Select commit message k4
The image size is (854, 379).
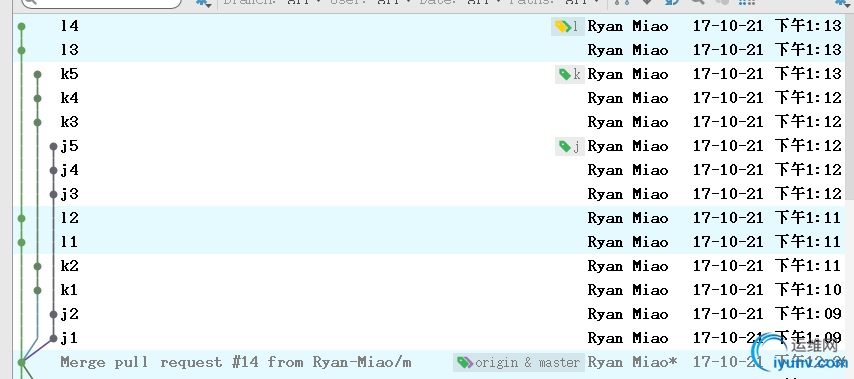point(69,97)
